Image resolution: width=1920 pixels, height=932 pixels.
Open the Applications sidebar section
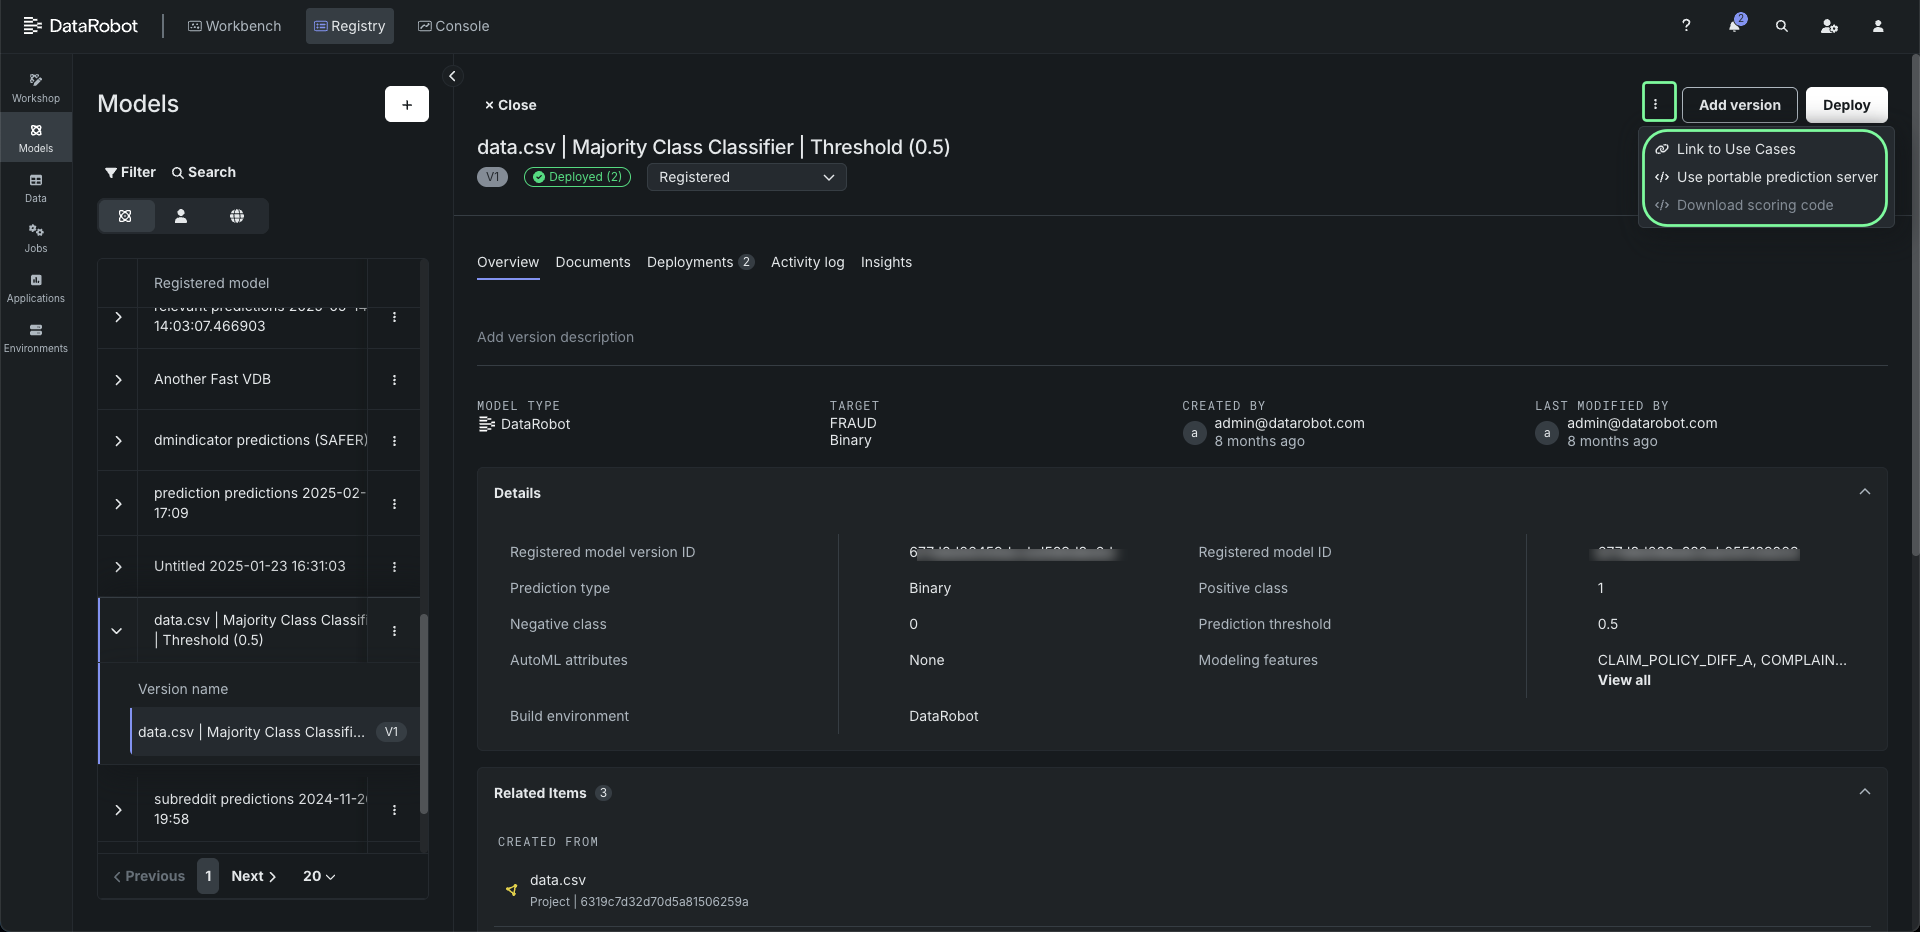coord(36,288)
